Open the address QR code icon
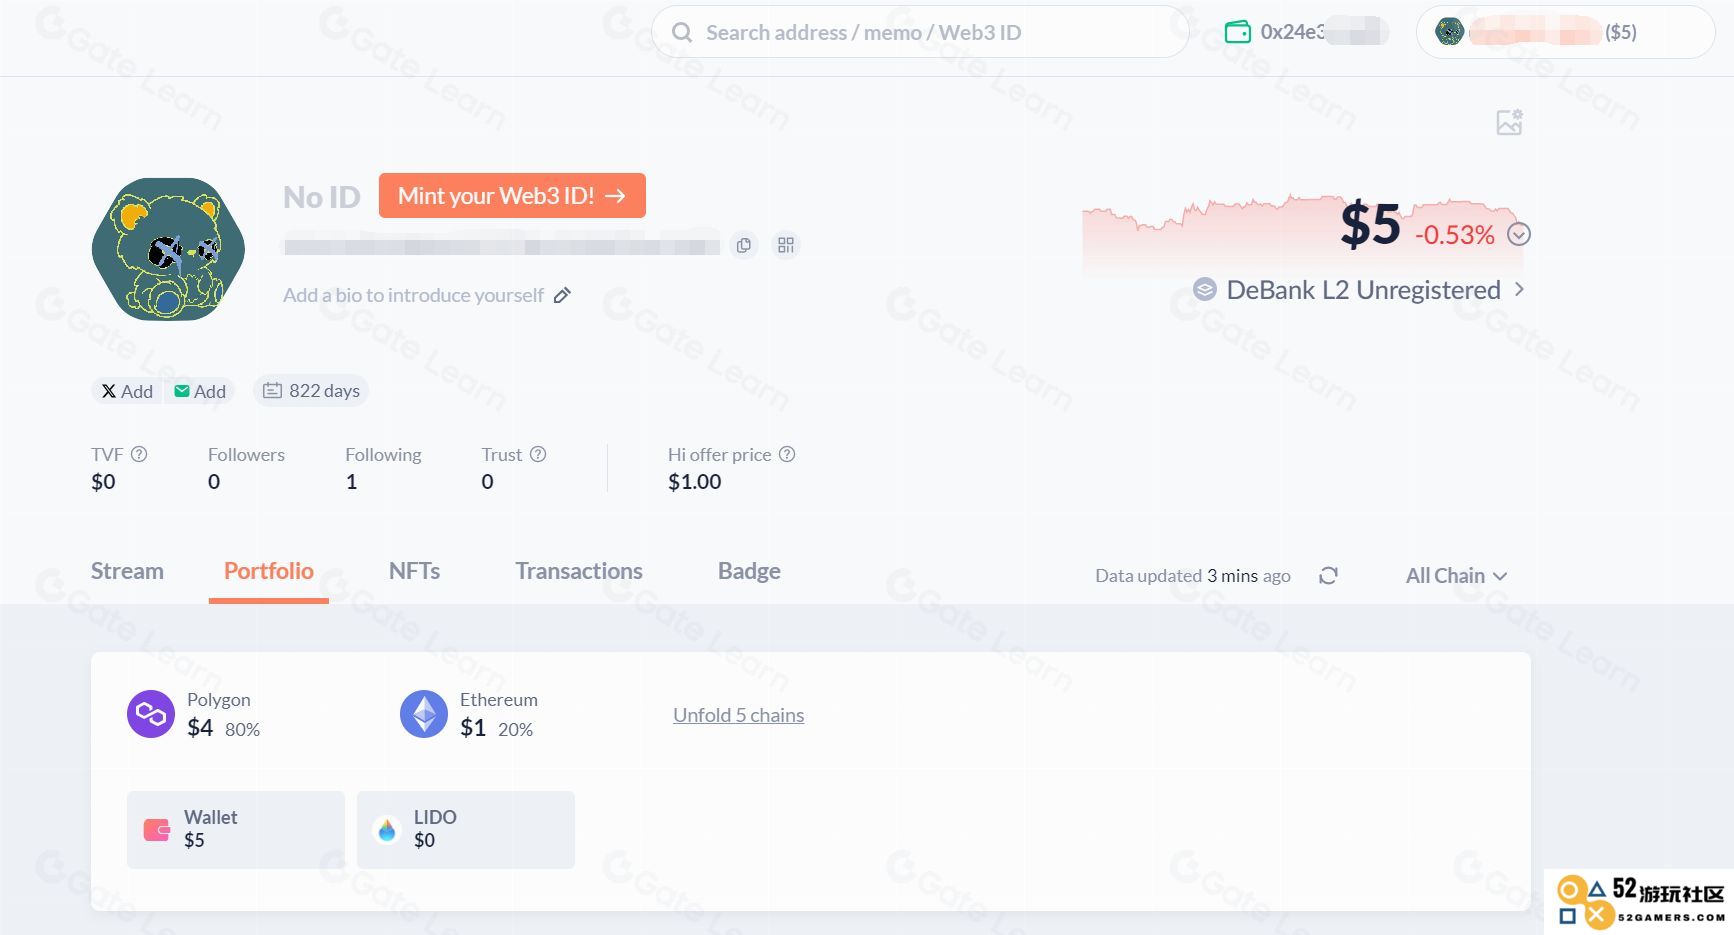This screenshot has width=1734, height=935. [x=786, y=245]
